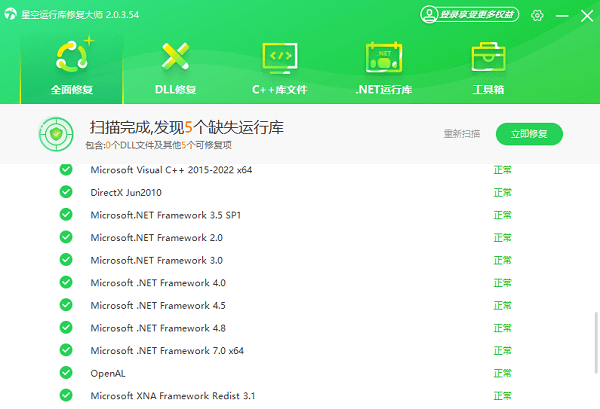Click the 重新扫描 rescan link
The width and height of the screenshot is (600, 409).
point(462,134)
